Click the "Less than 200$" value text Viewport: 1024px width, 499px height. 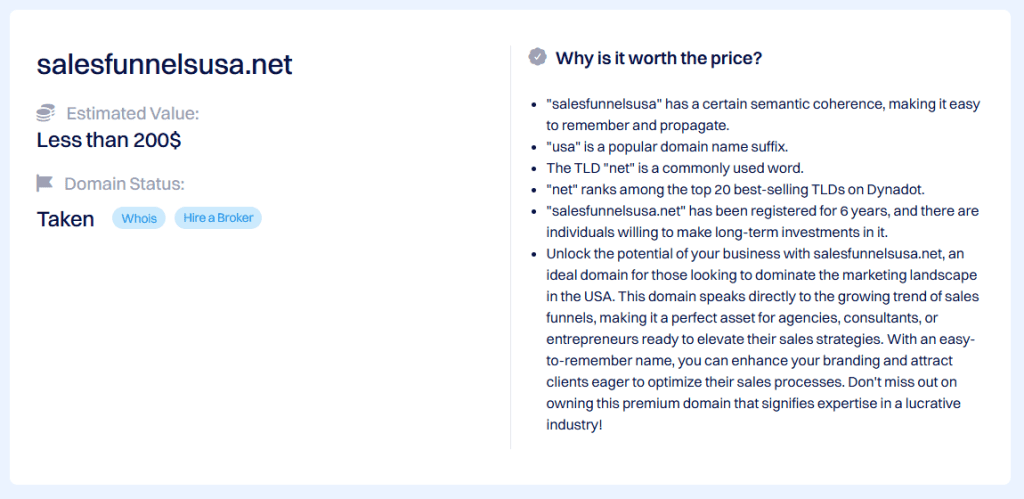pyautogui.click(x=109, y=140)
